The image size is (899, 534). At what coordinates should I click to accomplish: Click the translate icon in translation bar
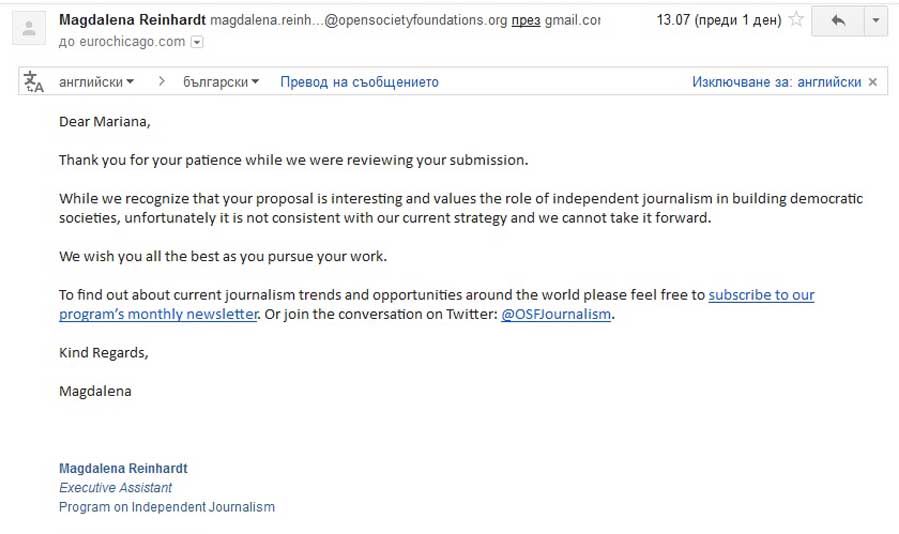tap(34, 82)
